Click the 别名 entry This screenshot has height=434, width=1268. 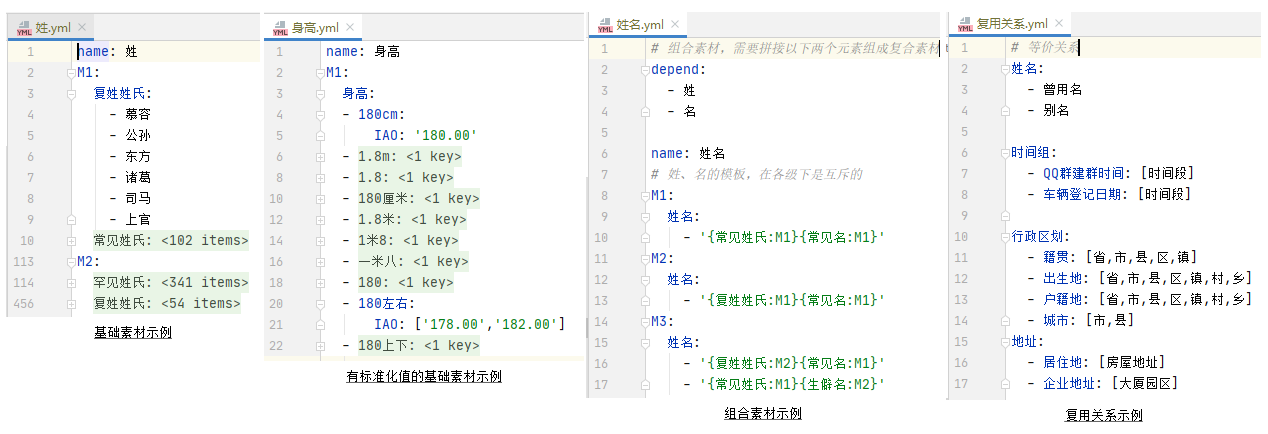pos(1056,111)
